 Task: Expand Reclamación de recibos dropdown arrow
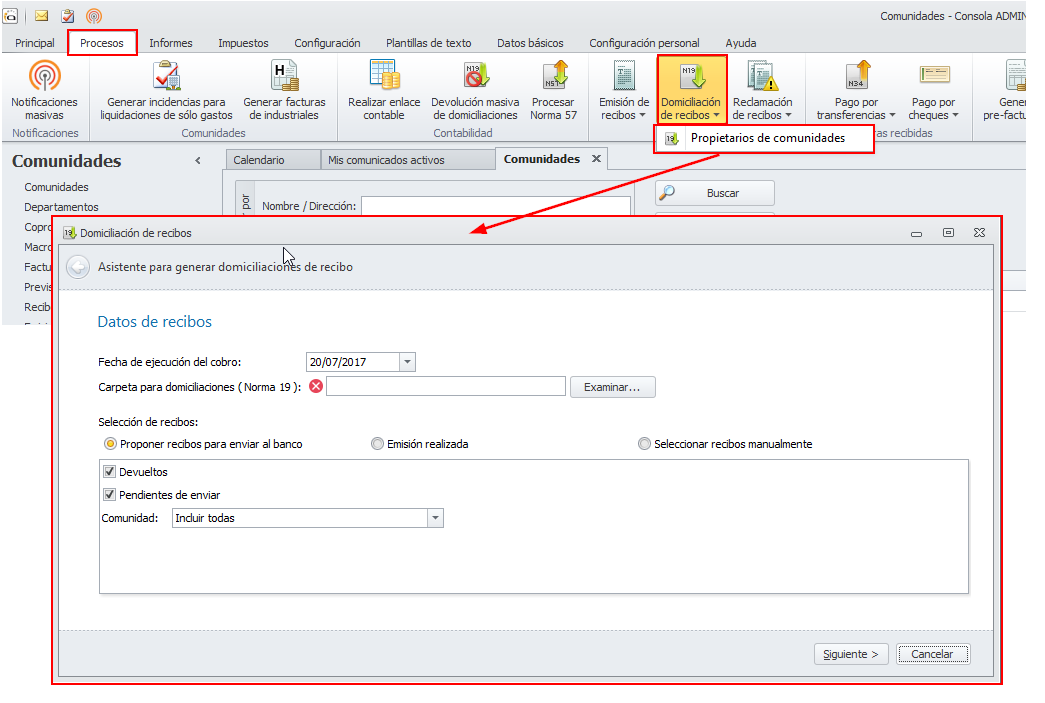coord(788,115)
